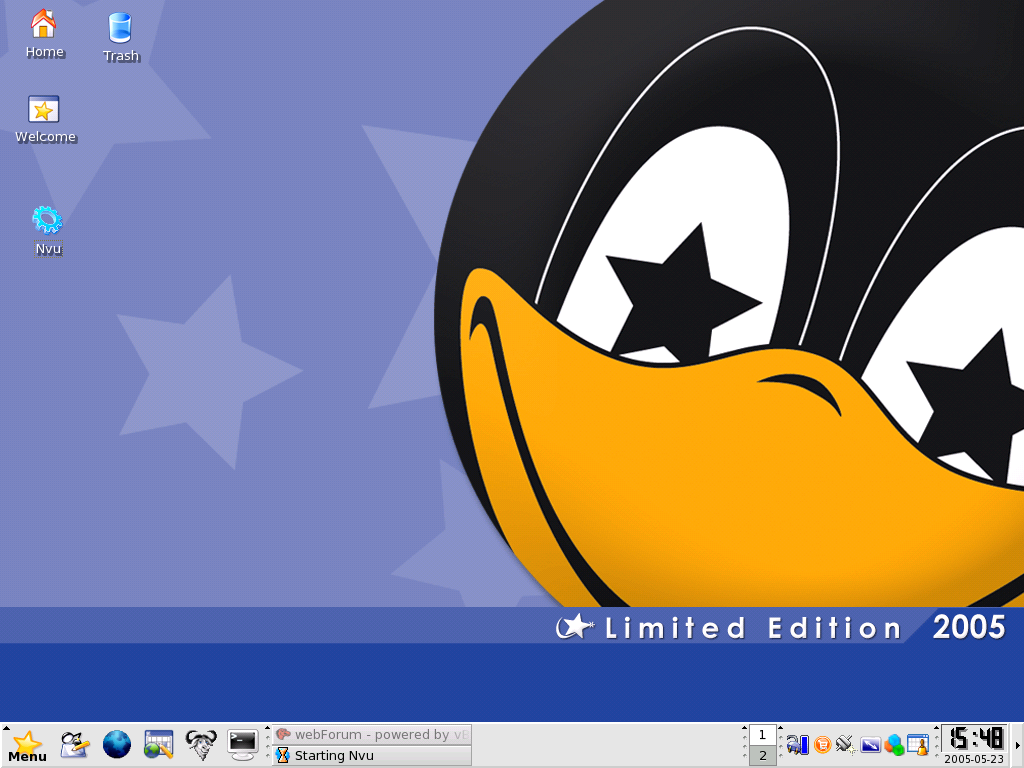
Task: Select the Starting Nvu taskbar entry
Action: (372, 756)
